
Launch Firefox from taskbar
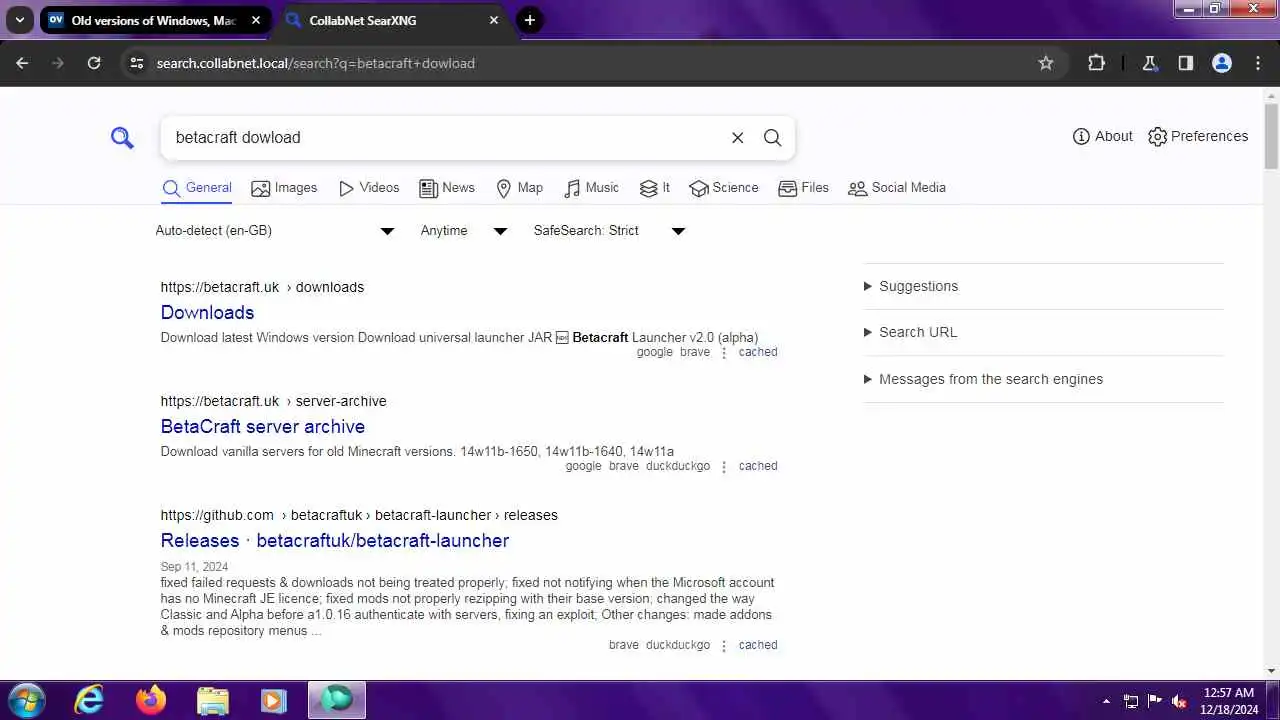(x=151, y=700)
